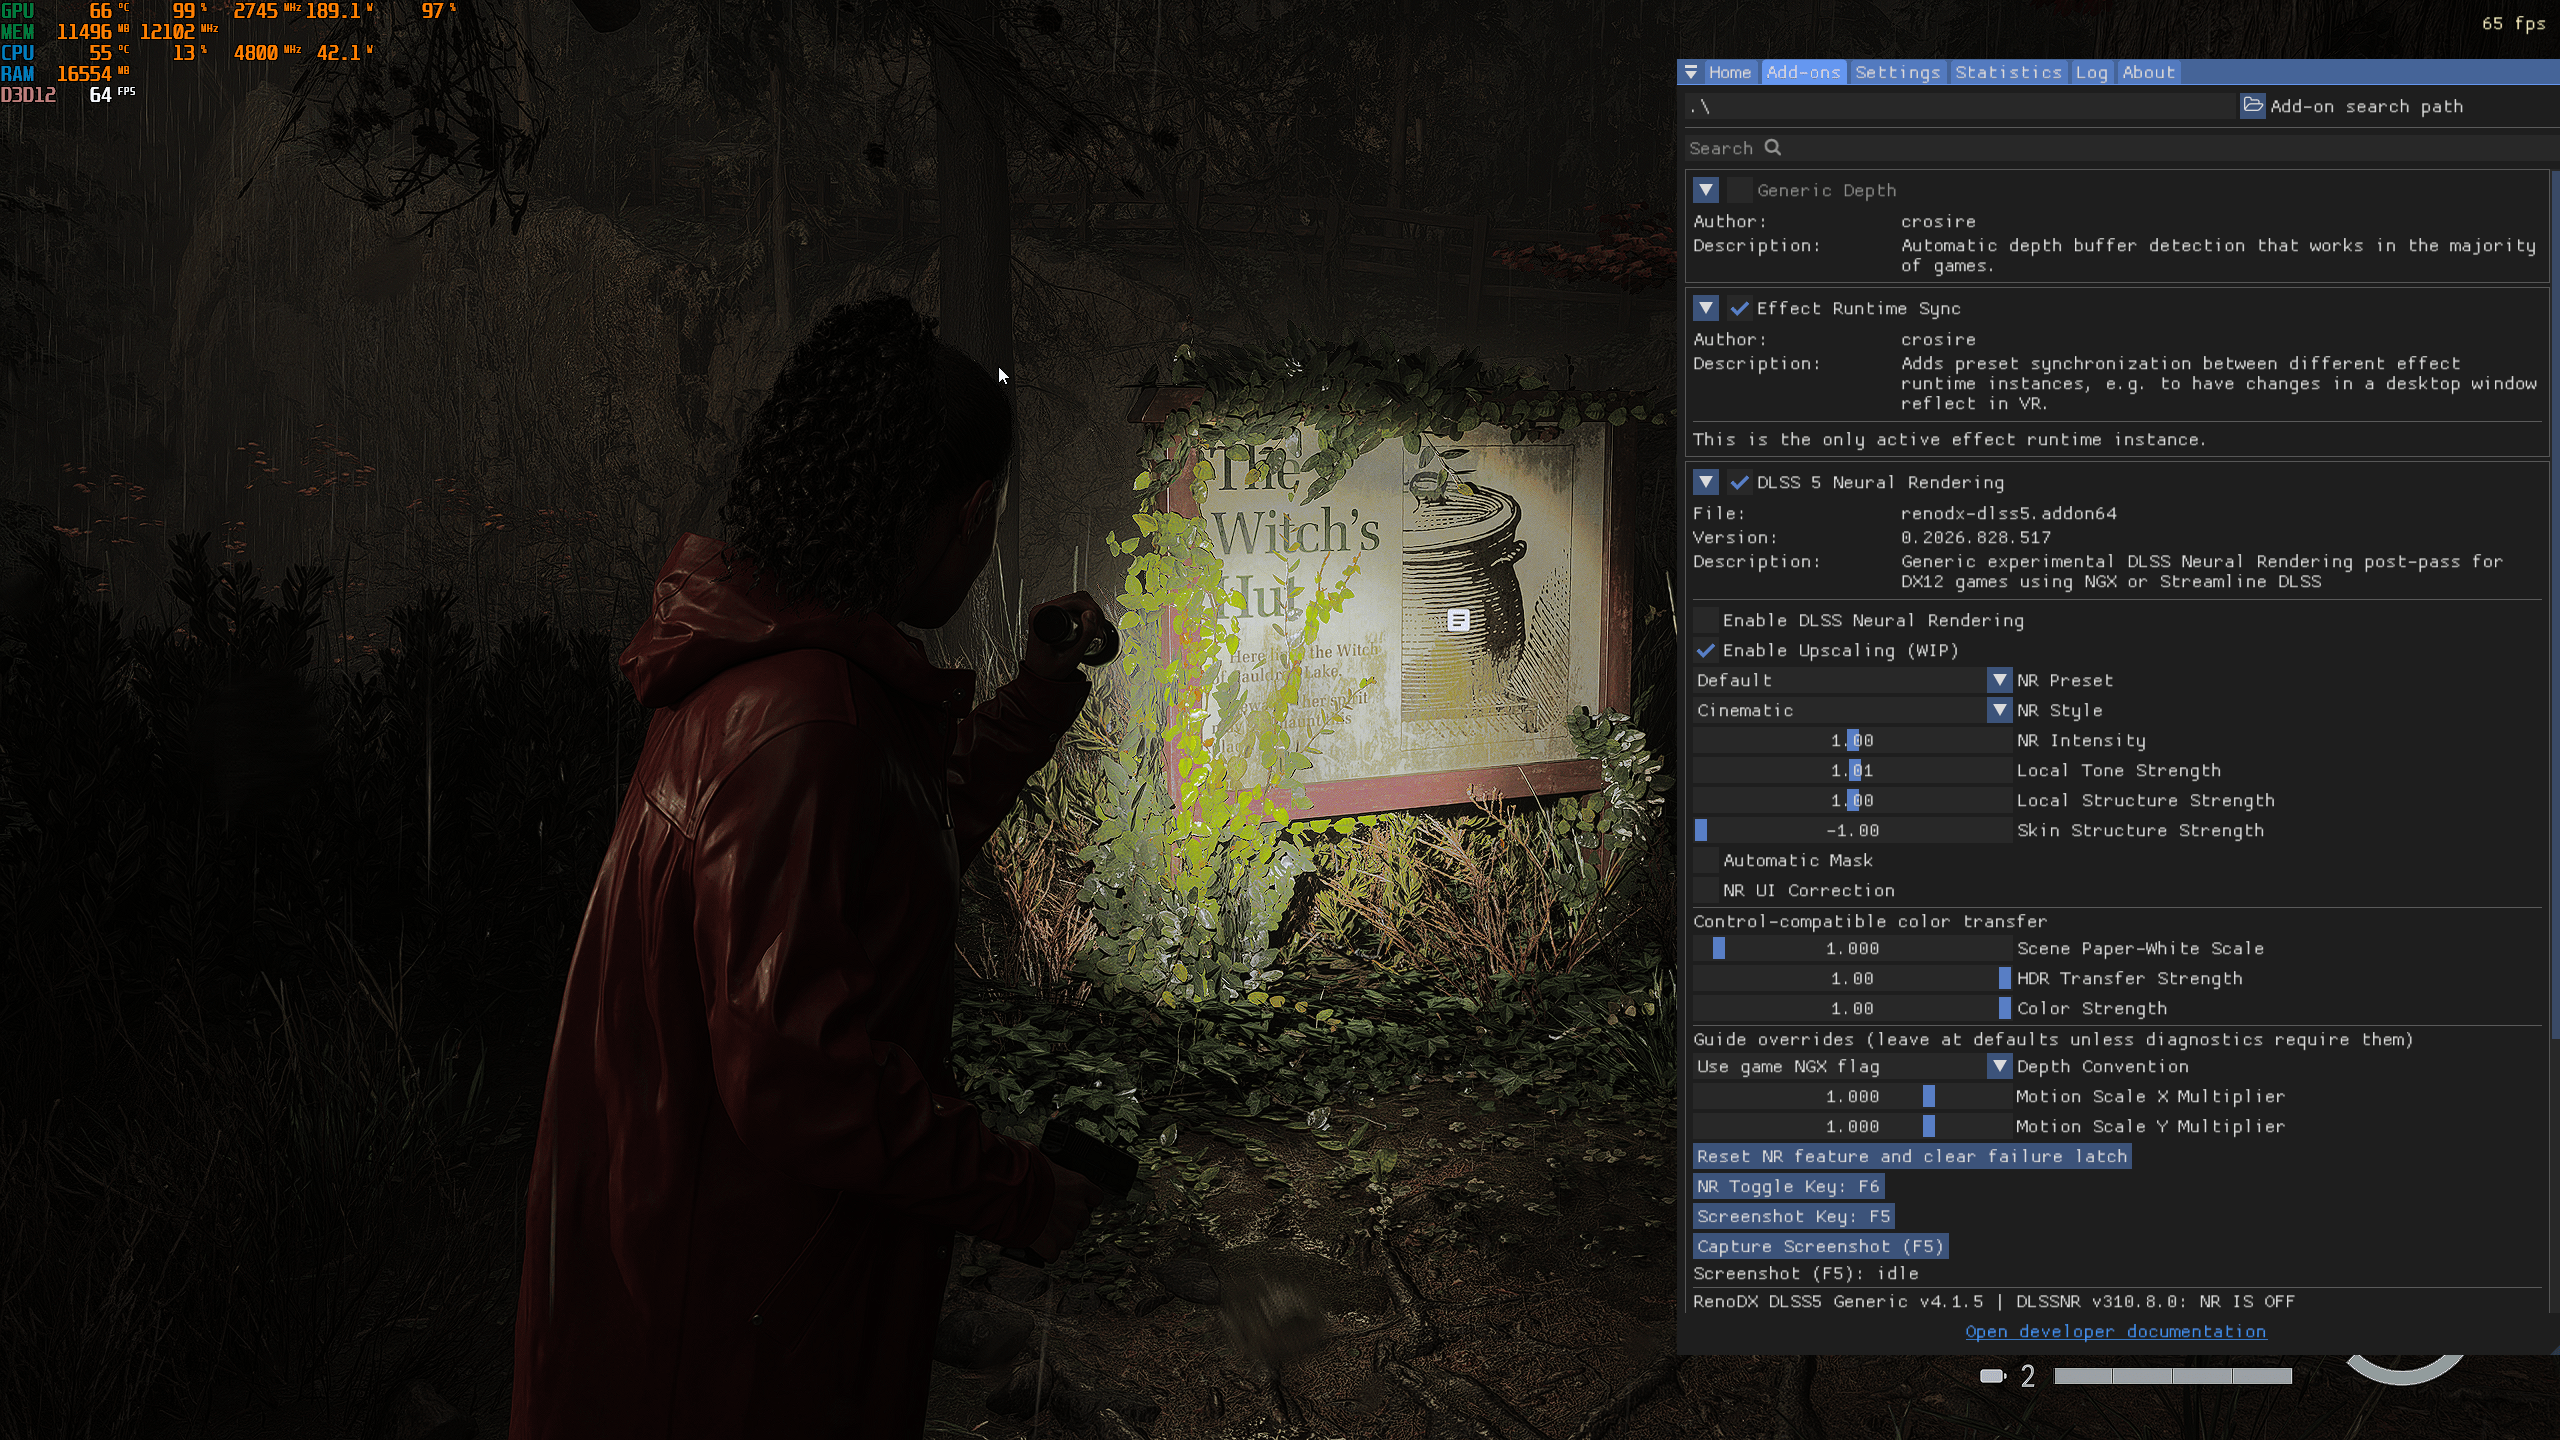Enable DLSS Neural Rendering checkbox
Viewport: 2560px width, 1440px height.
(1706, 620)
